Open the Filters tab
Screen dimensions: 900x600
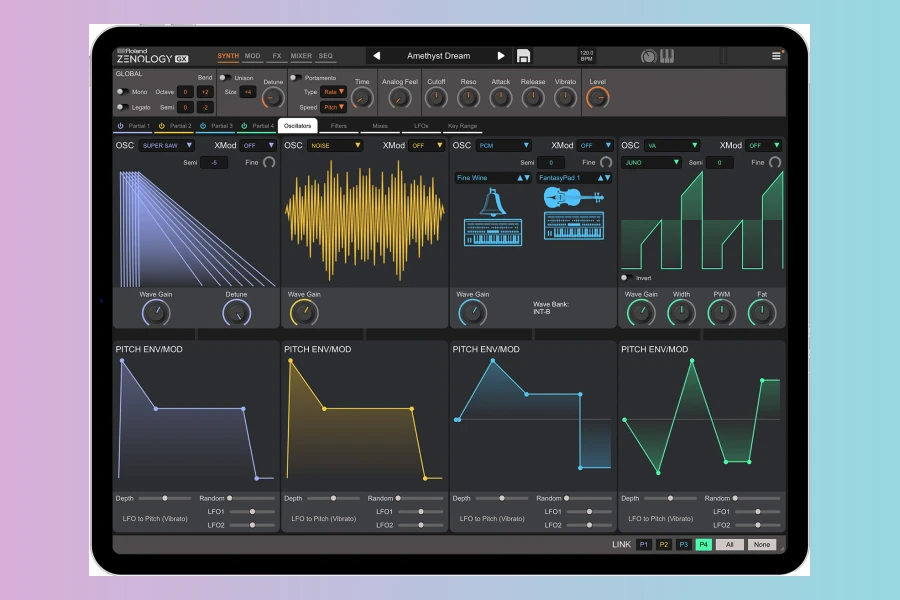click(x=339, y=126)
